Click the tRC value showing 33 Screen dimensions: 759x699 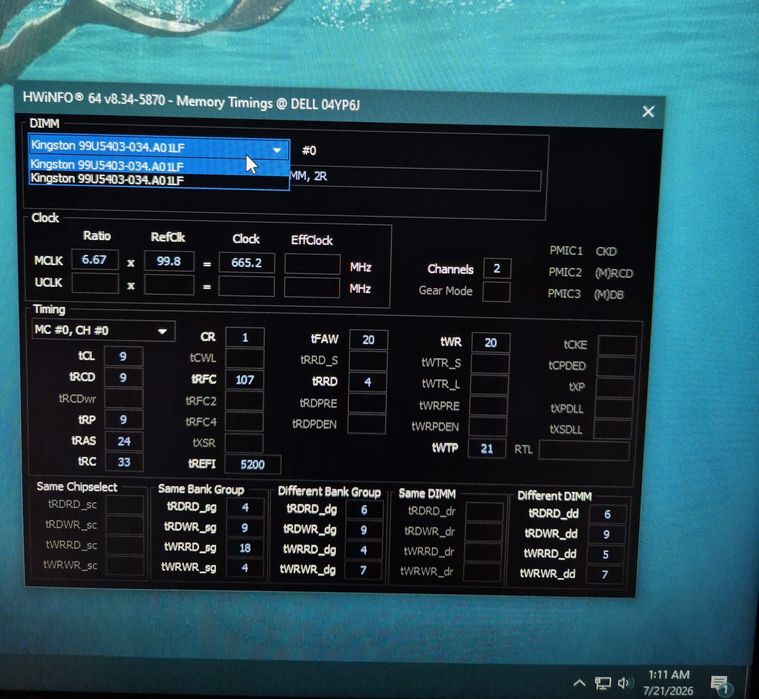[x=124, y=462]
